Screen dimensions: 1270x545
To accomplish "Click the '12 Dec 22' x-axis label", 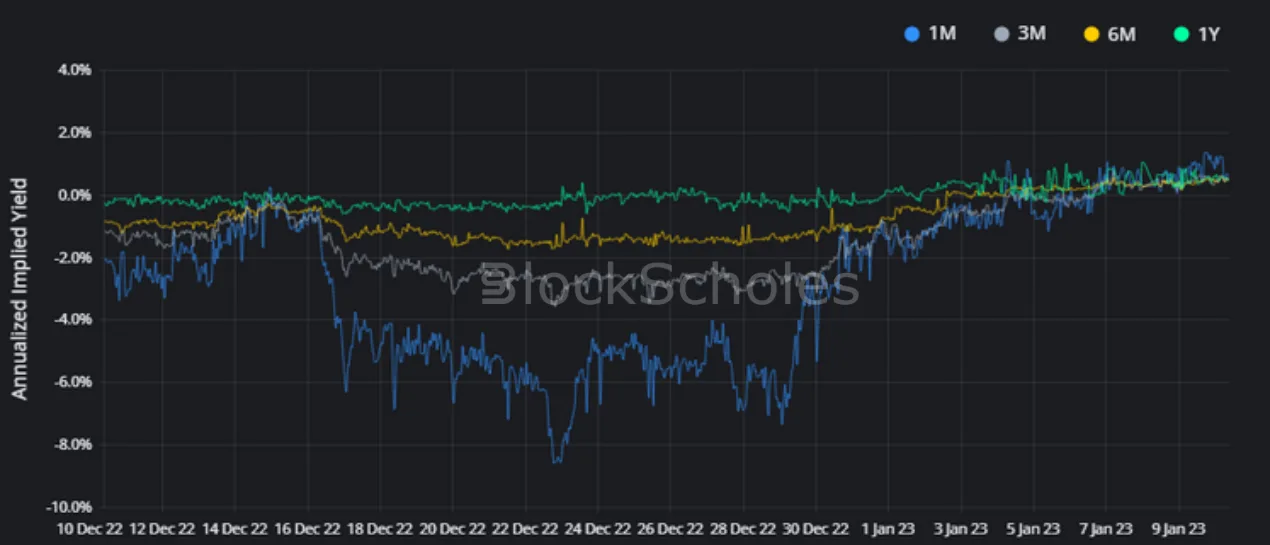I will coord(162,529).
